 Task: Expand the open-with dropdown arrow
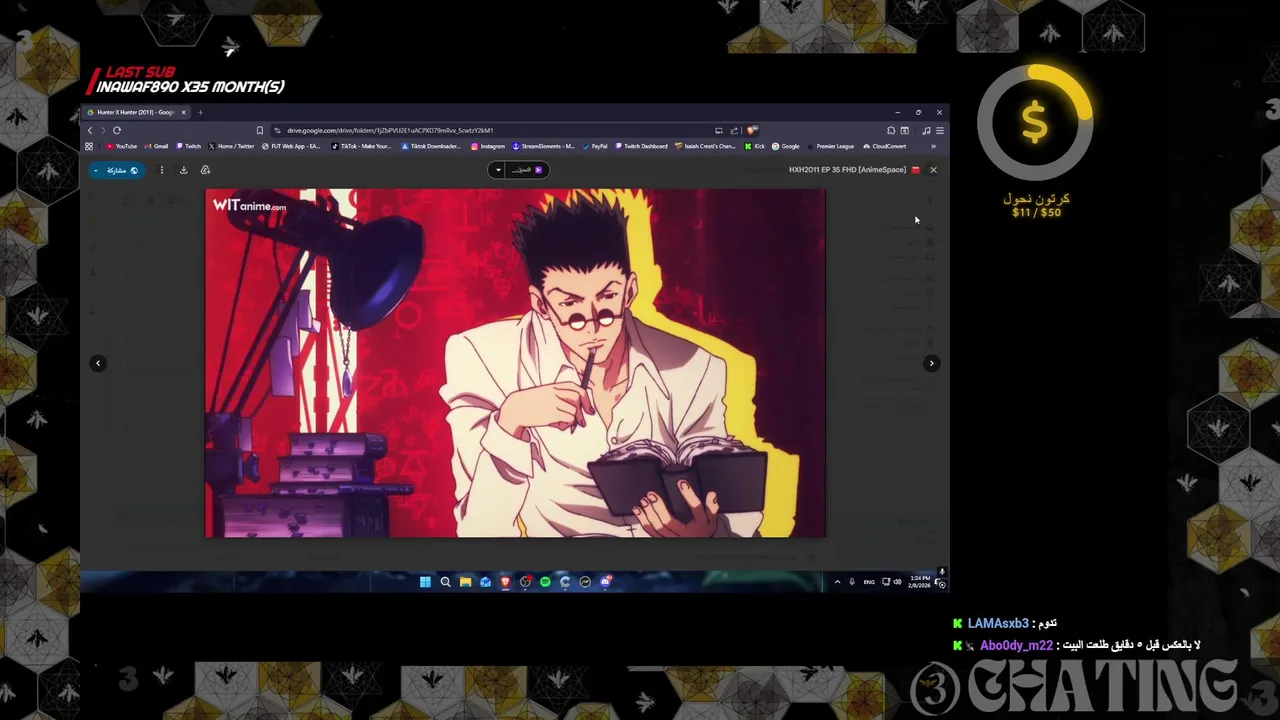pos(498,170)
